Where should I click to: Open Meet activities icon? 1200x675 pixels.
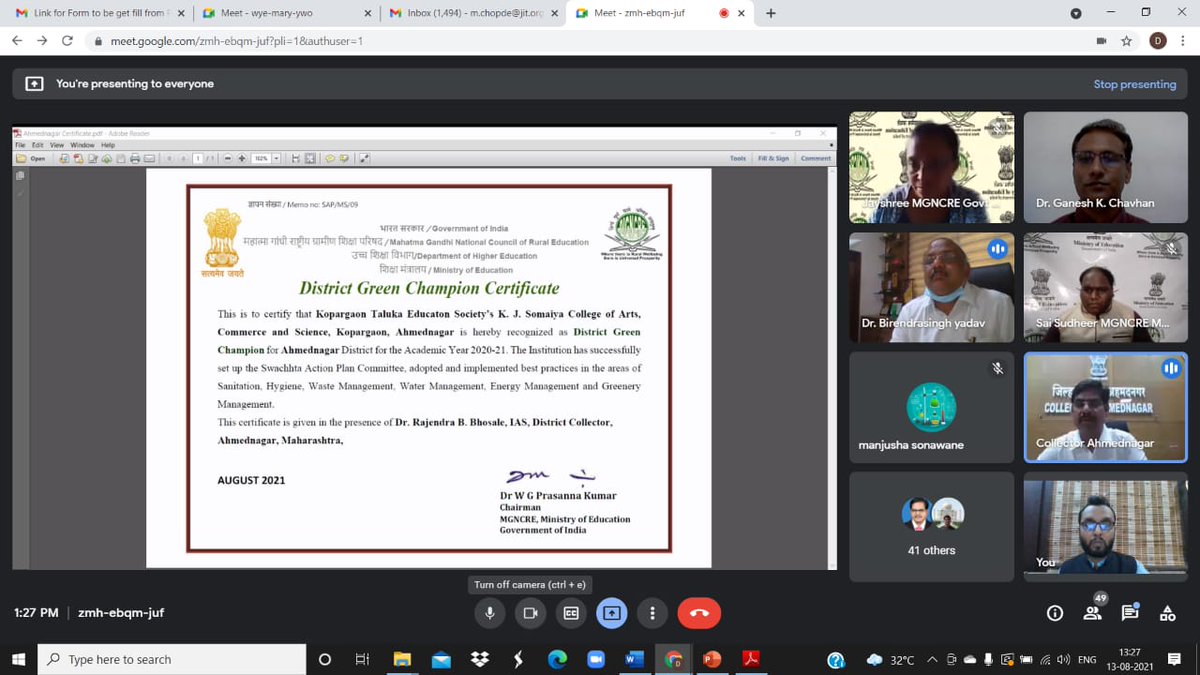(1168, 613)
